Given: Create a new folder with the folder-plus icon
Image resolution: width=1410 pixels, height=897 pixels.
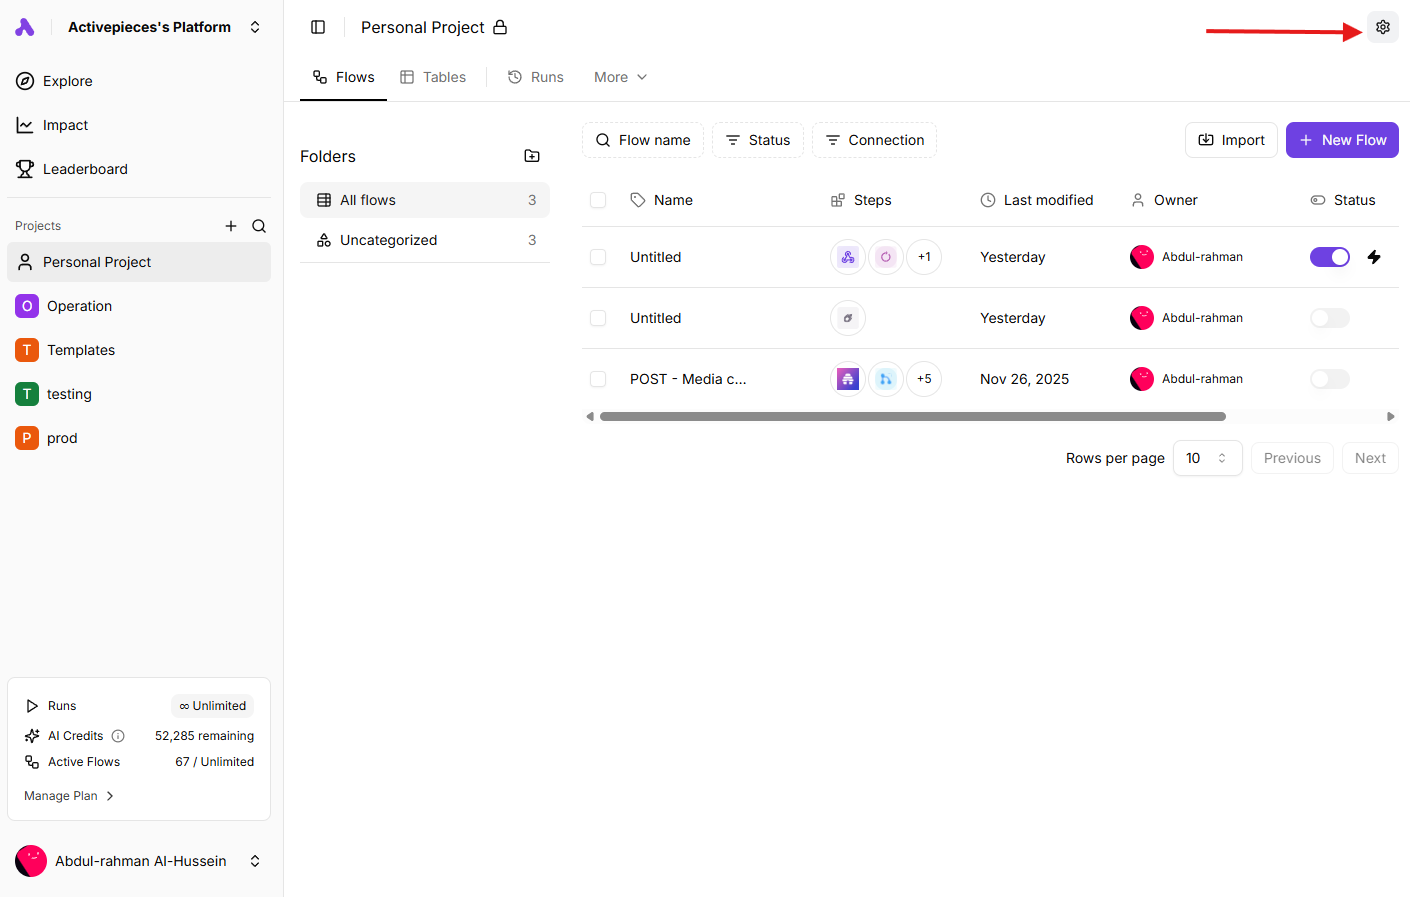Looking at the screenshot, I should 532,156.
